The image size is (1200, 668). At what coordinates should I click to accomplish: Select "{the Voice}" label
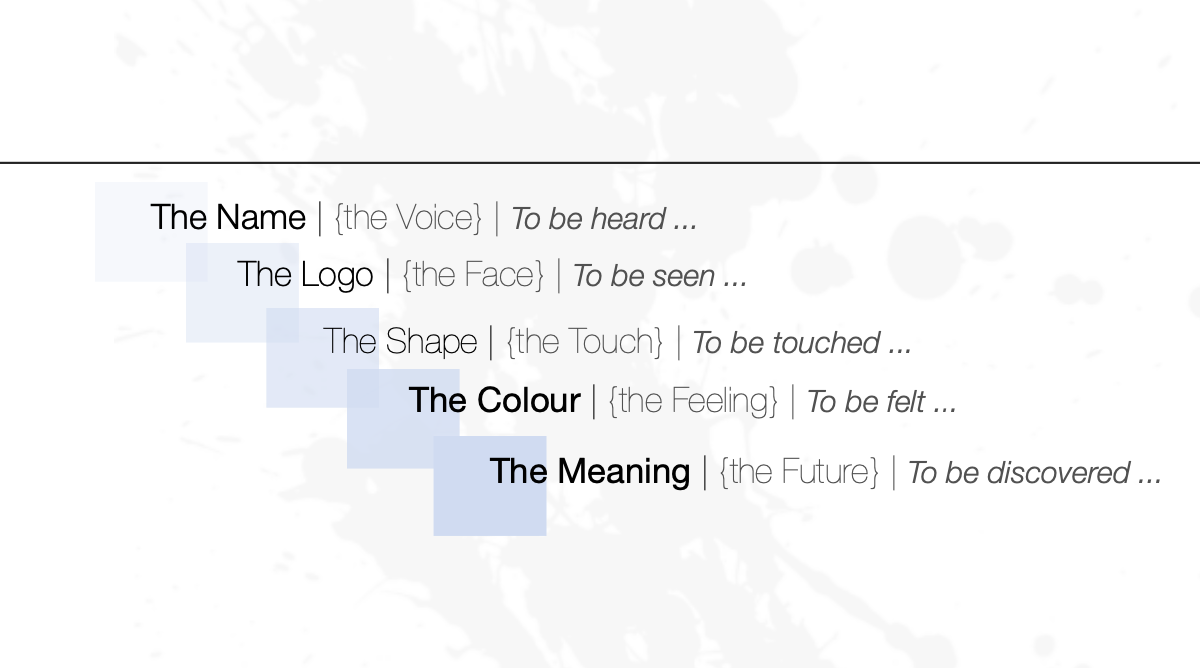(x=408, y=218)
